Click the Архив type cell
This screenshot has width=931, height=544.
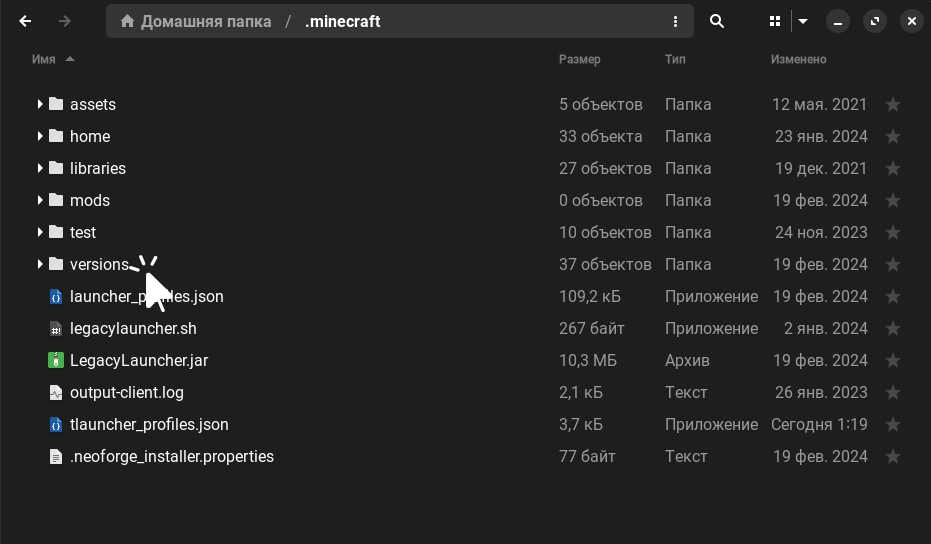coord(687,361)
